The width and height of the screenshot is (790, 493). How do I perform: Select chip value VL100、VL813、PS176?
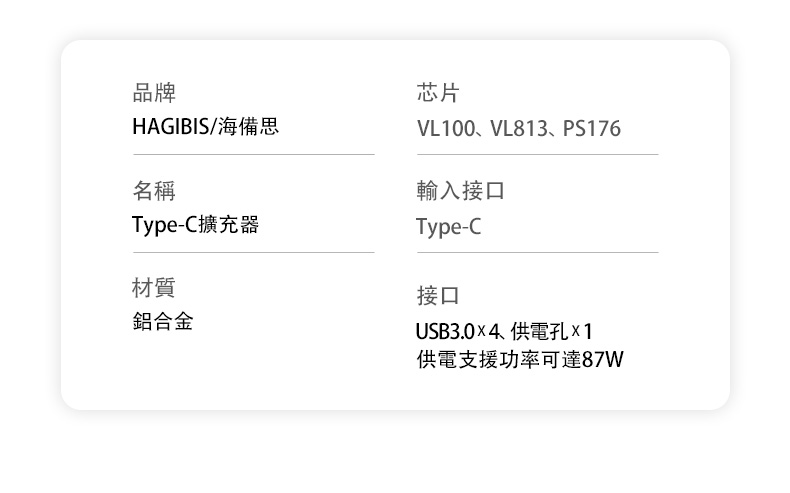[518, 128]
